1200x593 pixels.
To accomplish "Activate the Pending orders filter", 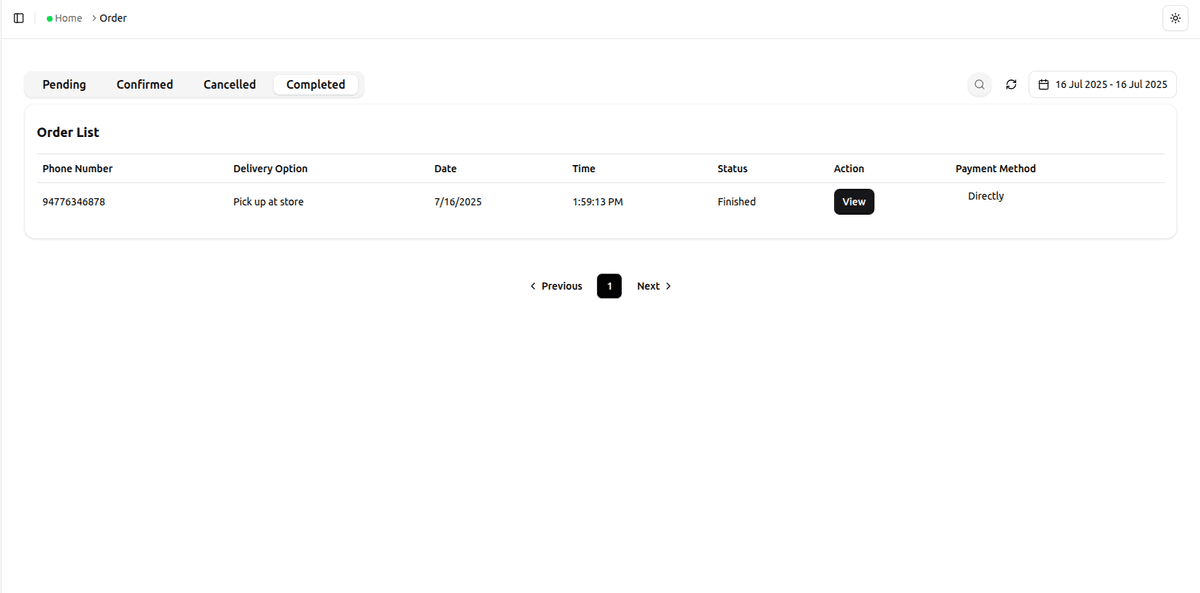I will pos(64,84).
